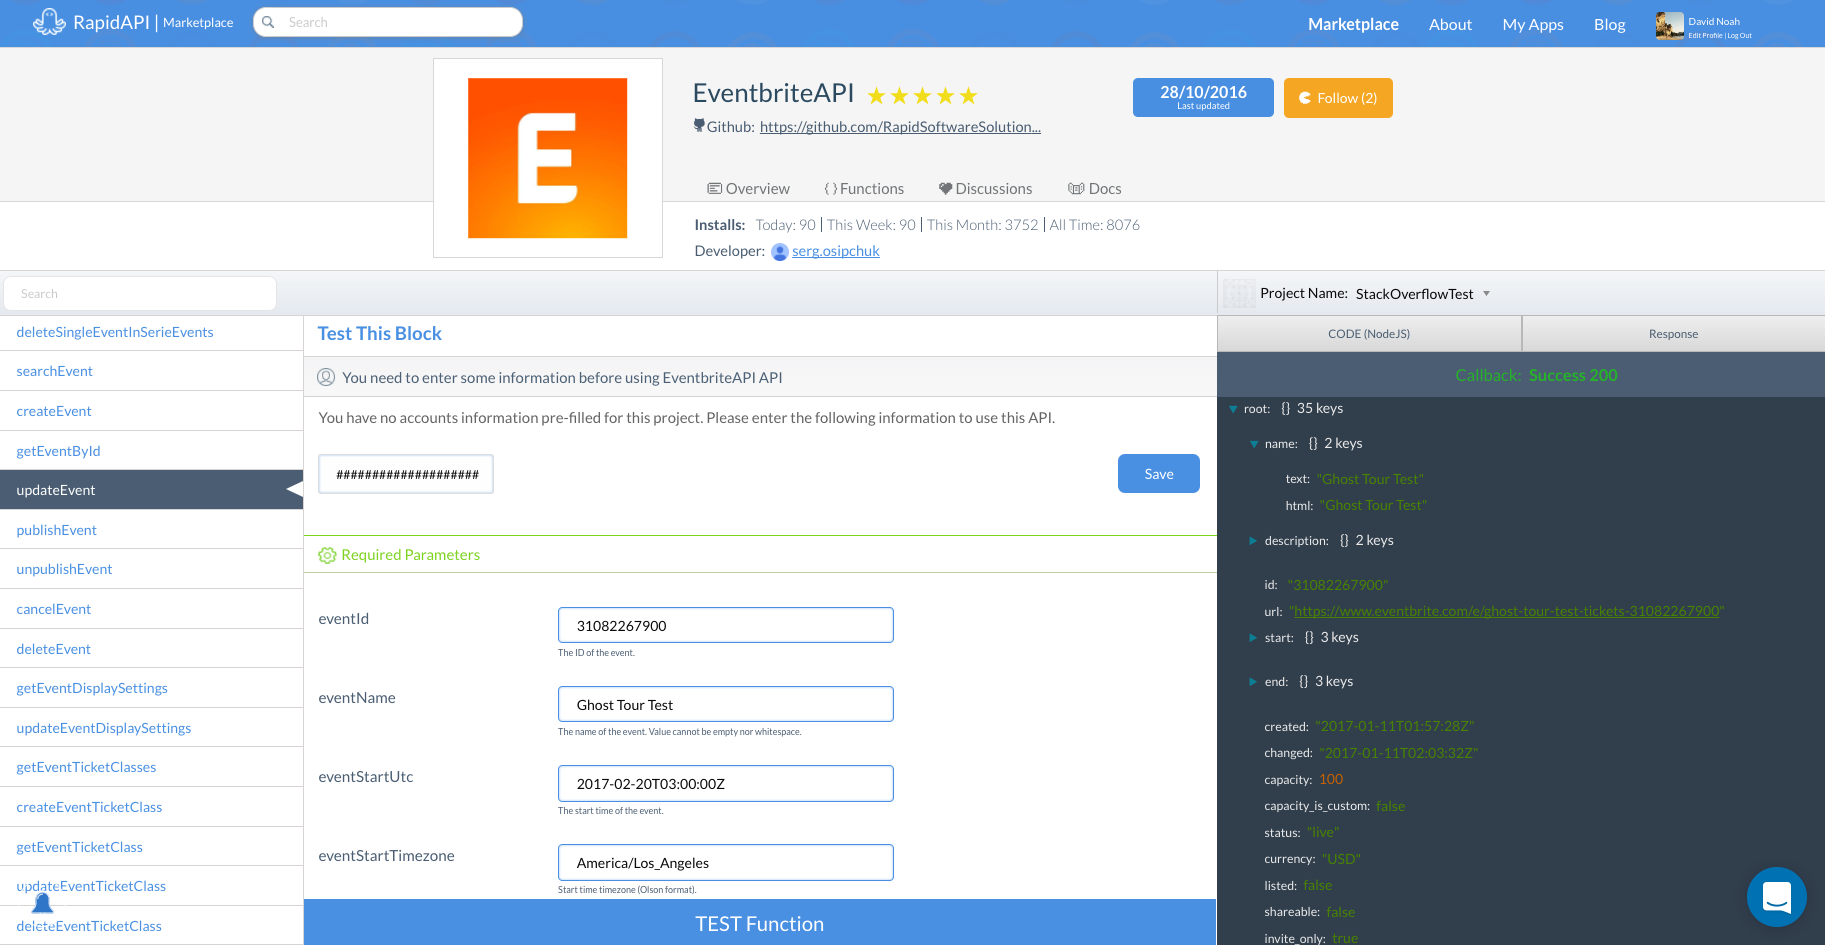Select deleteEventTicketClass function

(x=151, y=926)
